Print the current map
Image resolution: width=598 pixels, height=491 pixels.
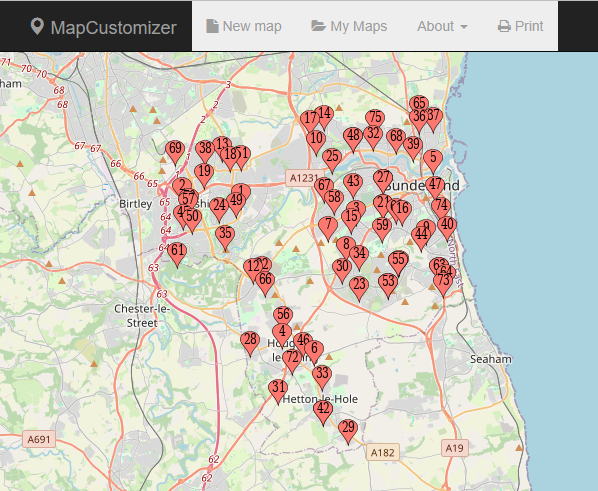pos(520,26)
